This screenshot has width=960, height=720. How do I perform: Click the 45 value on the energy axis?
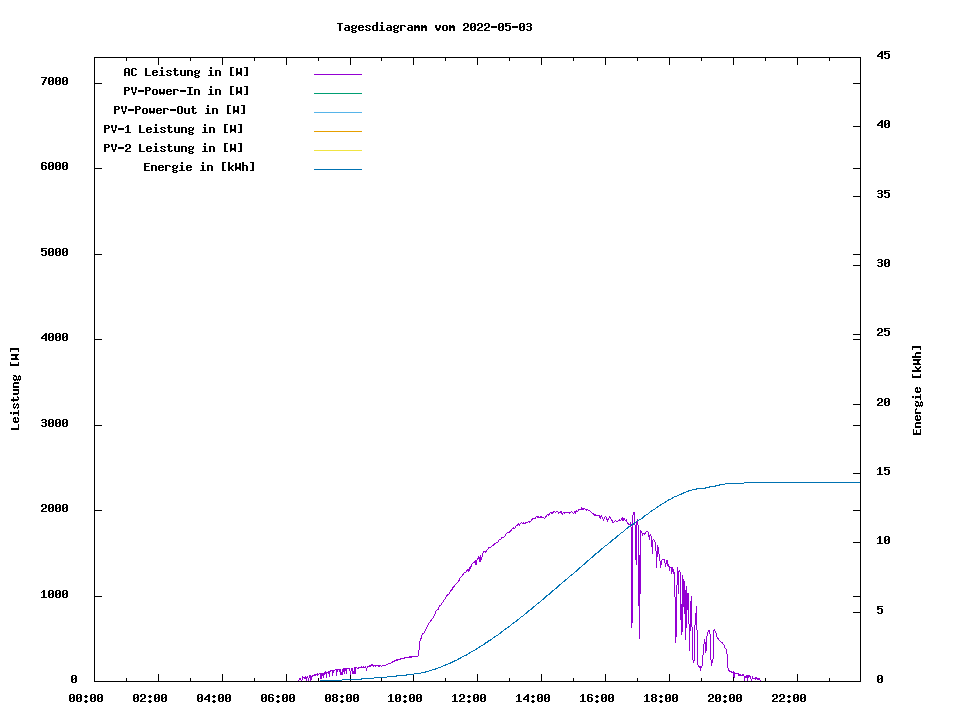coord(883,56)
